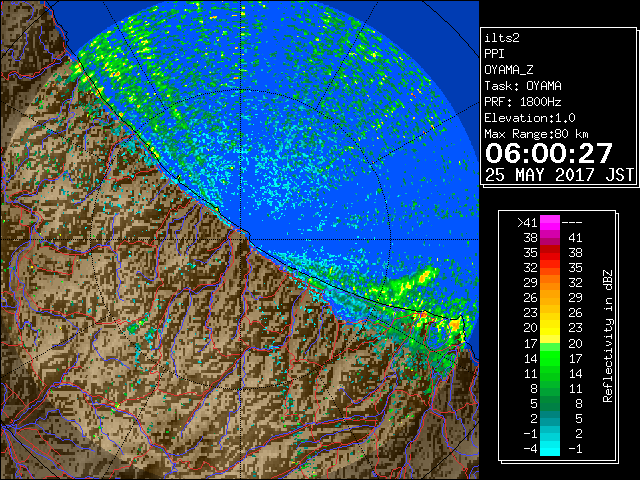Click the 'PRF: 1800Hz' text

pyautogui.click(x=523, y=102)
